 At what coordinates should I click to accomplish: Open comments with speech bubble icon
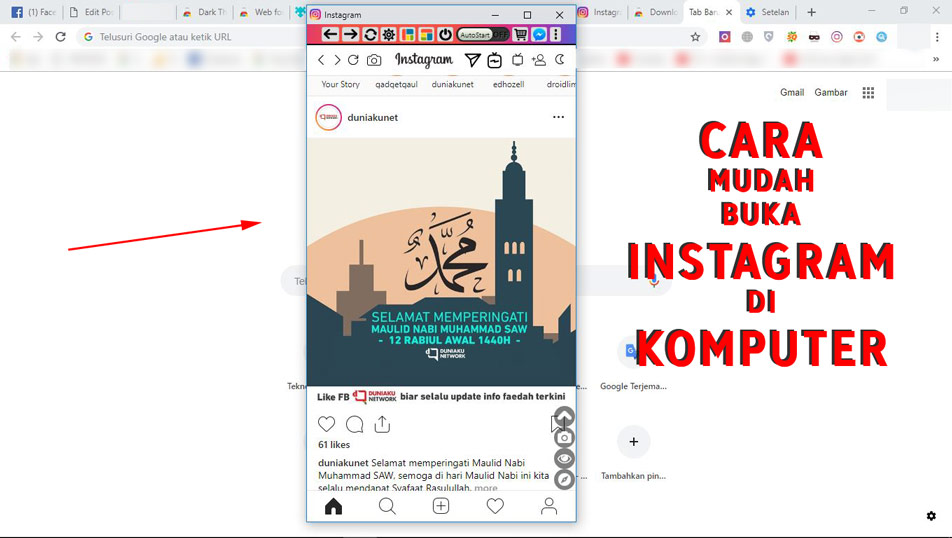click(x=355, y=424)
